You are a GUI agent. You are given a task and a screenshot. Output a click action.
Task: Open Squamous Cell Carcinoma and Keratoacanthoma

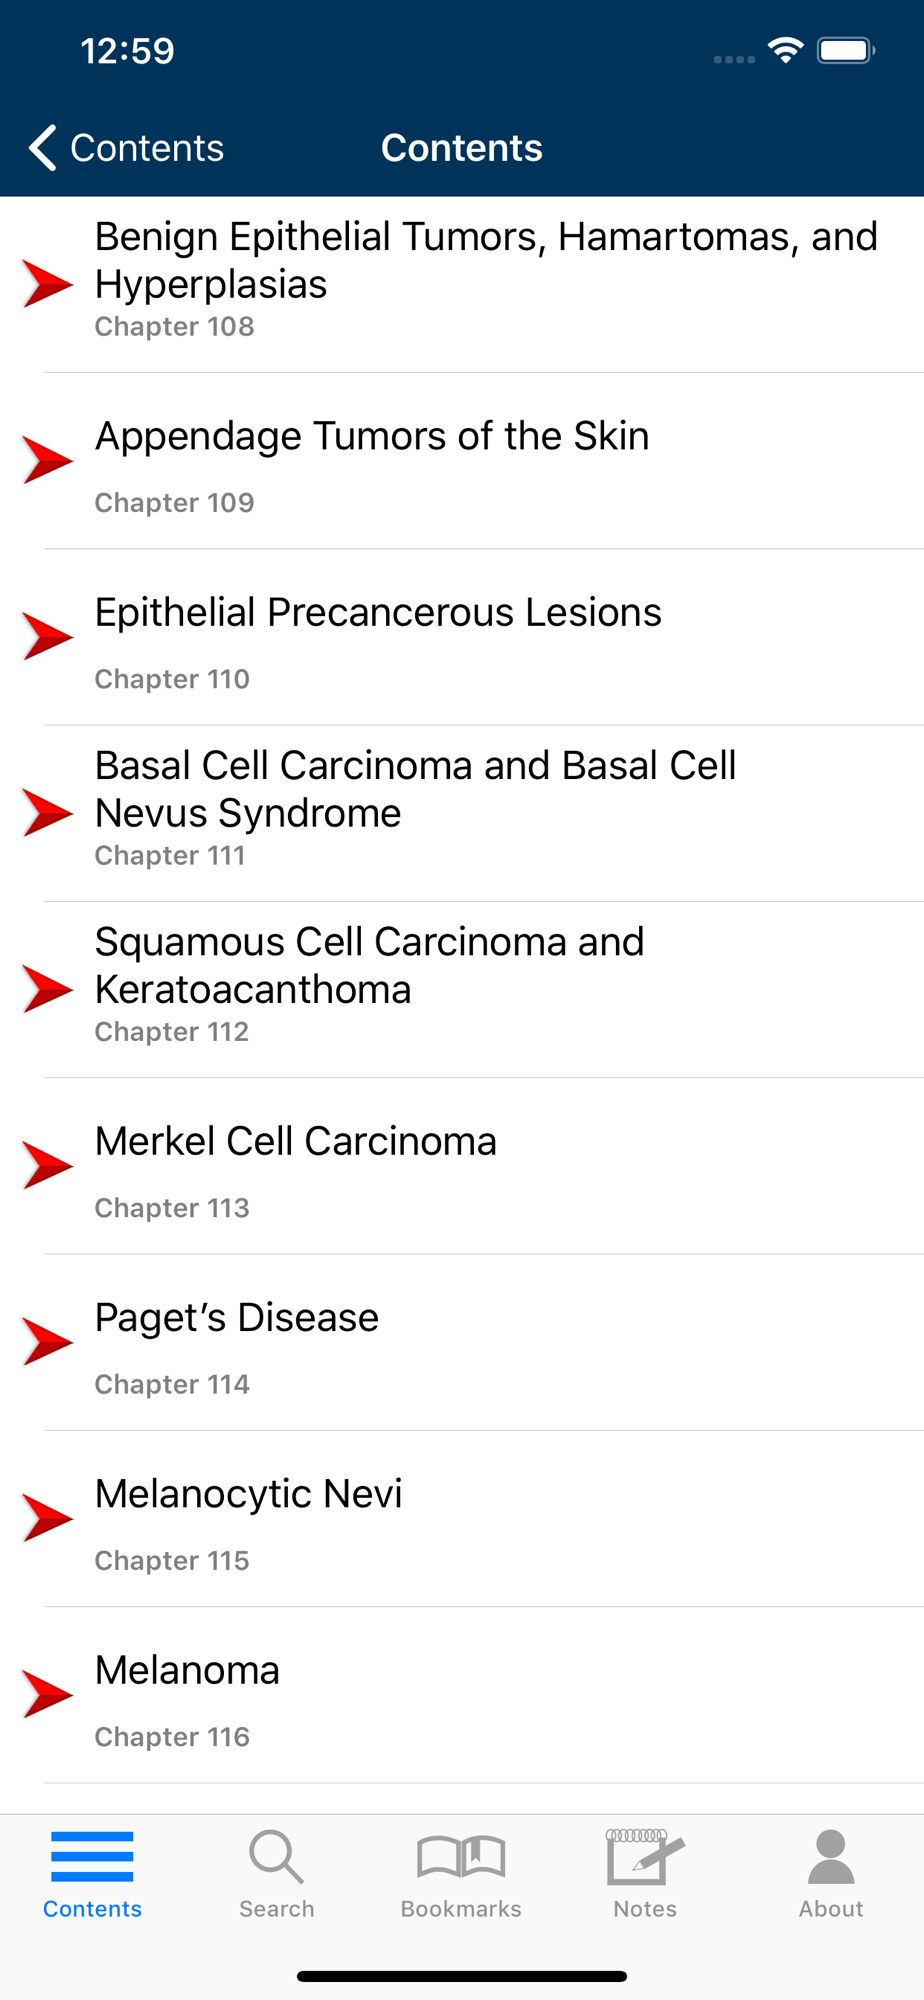coord(369,965)
